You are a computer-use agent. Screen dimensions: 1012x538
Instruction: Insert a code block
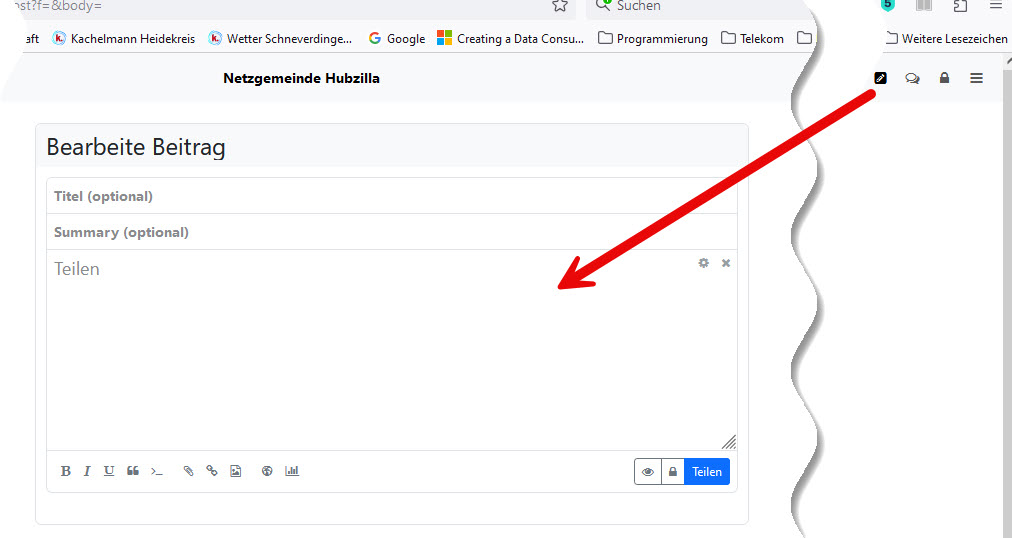point(157,472)
